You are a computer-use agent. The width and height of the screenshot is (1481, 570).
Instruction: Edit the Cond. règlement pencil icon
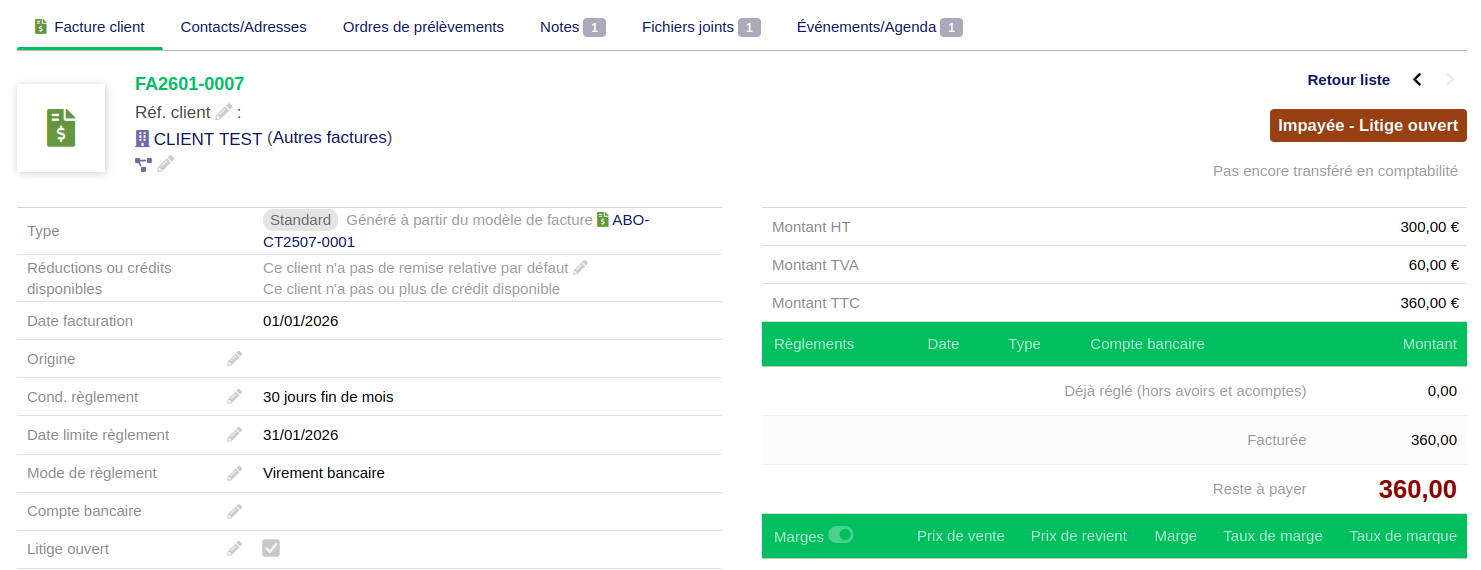234,397
